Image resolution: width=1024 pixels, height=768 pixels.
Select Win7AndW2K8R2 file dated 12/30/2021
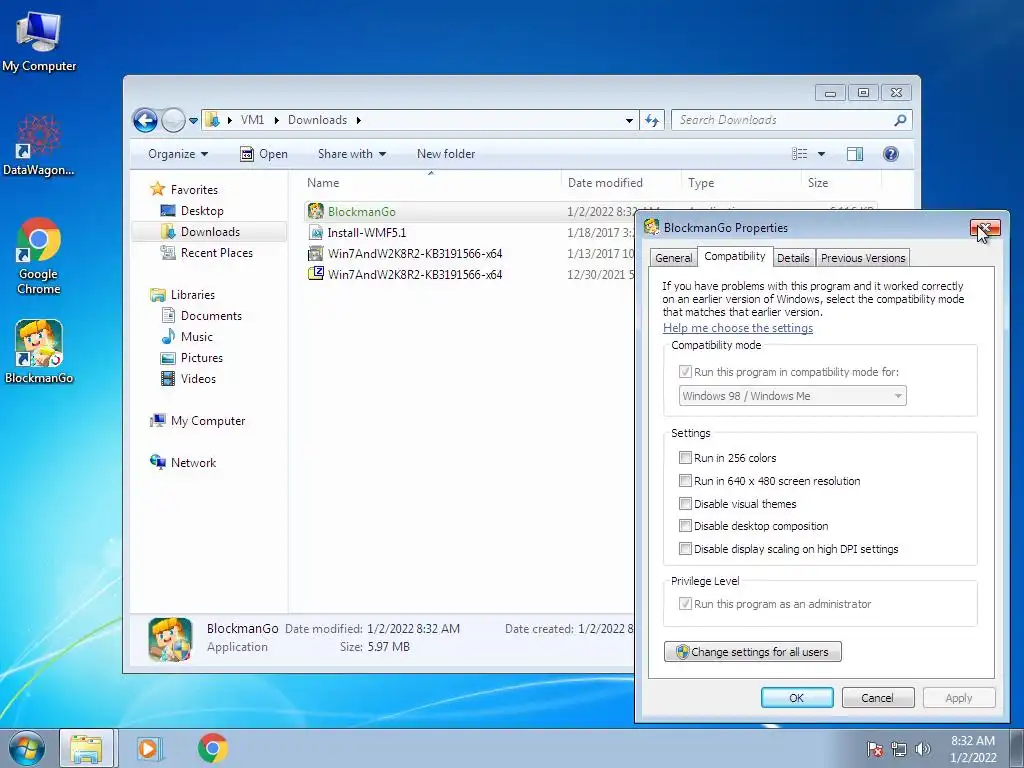point(415,275)
